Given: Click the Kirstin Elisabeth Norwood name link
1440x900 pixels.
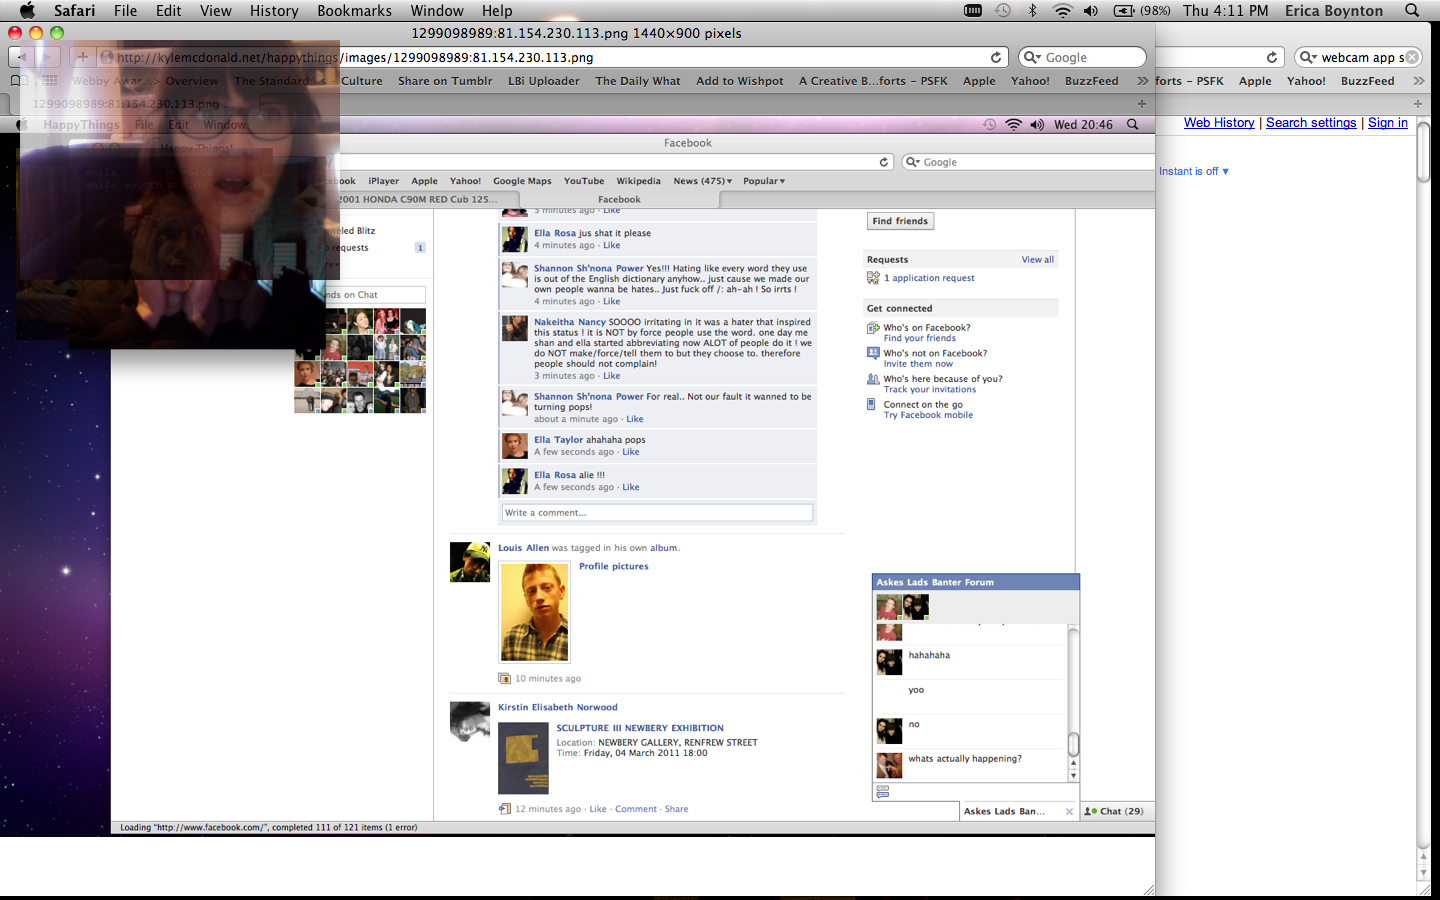Looking at the screenshot, I should [x=558, y=707].
